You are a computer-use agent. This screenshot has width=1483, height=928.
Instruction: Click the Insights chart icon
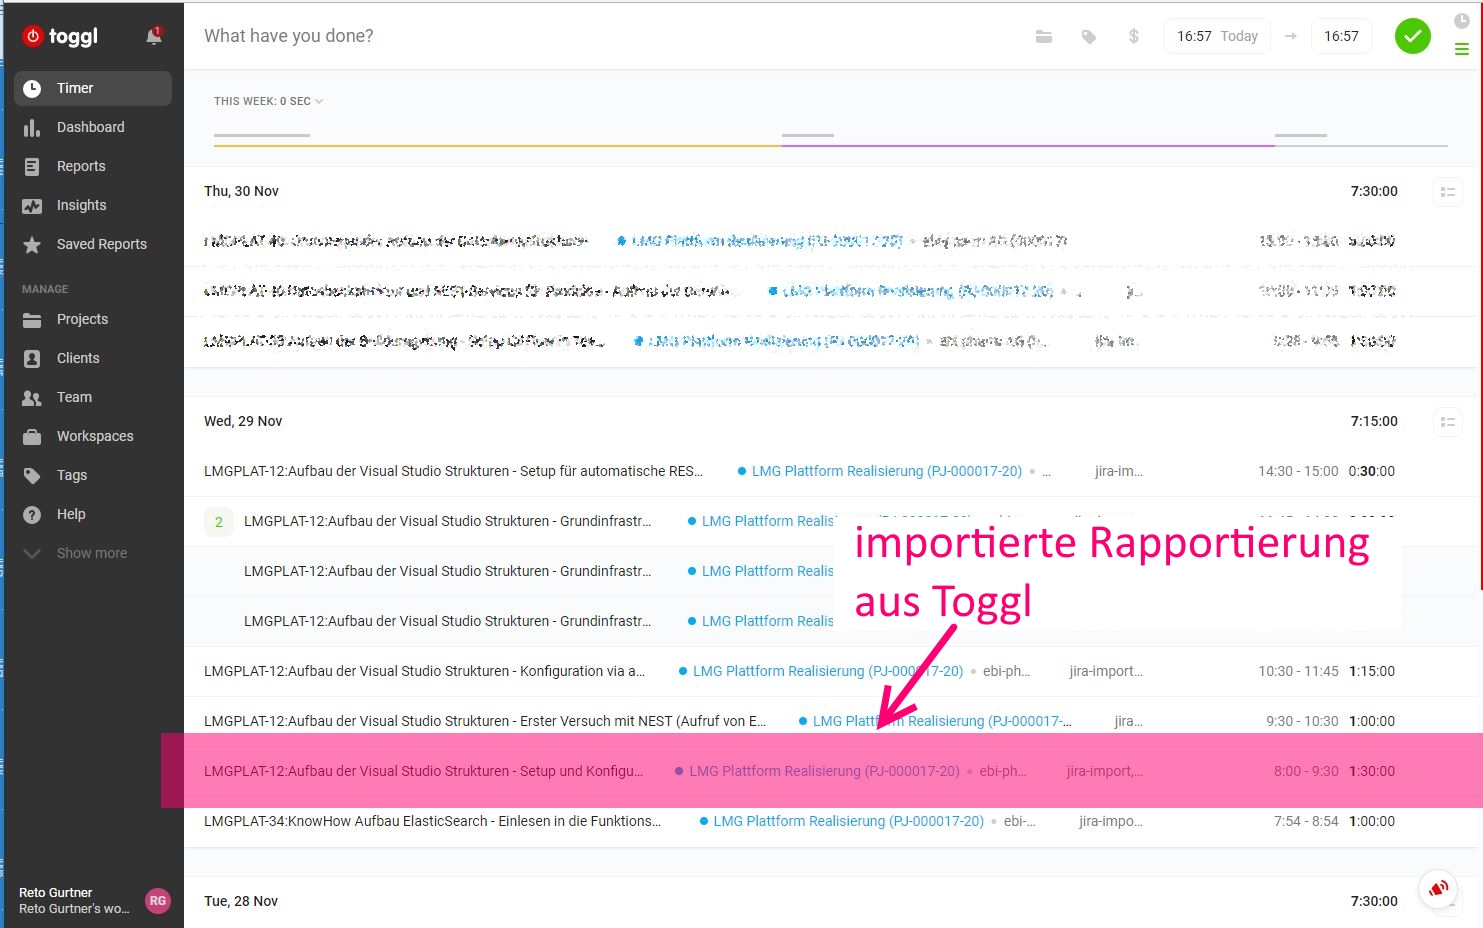(x=32, y=205)
